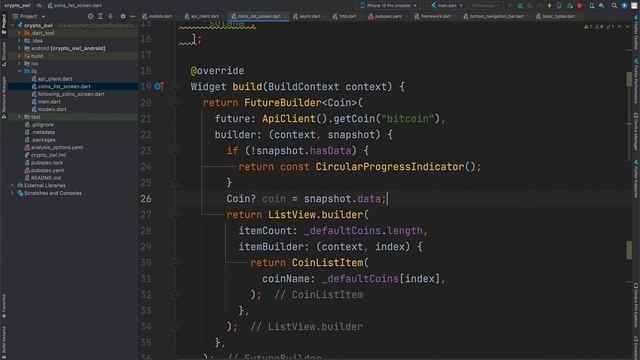Click the override gutter icon on line 19
Image resolution: width=640 pixels, height=360 pixels.
click(x=159, y=87)
